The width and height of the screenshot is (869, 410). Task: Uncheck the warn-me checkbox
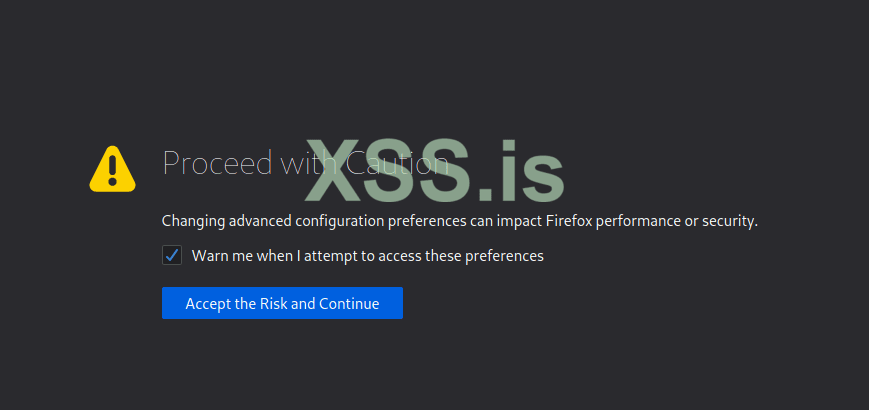point(172,255)
